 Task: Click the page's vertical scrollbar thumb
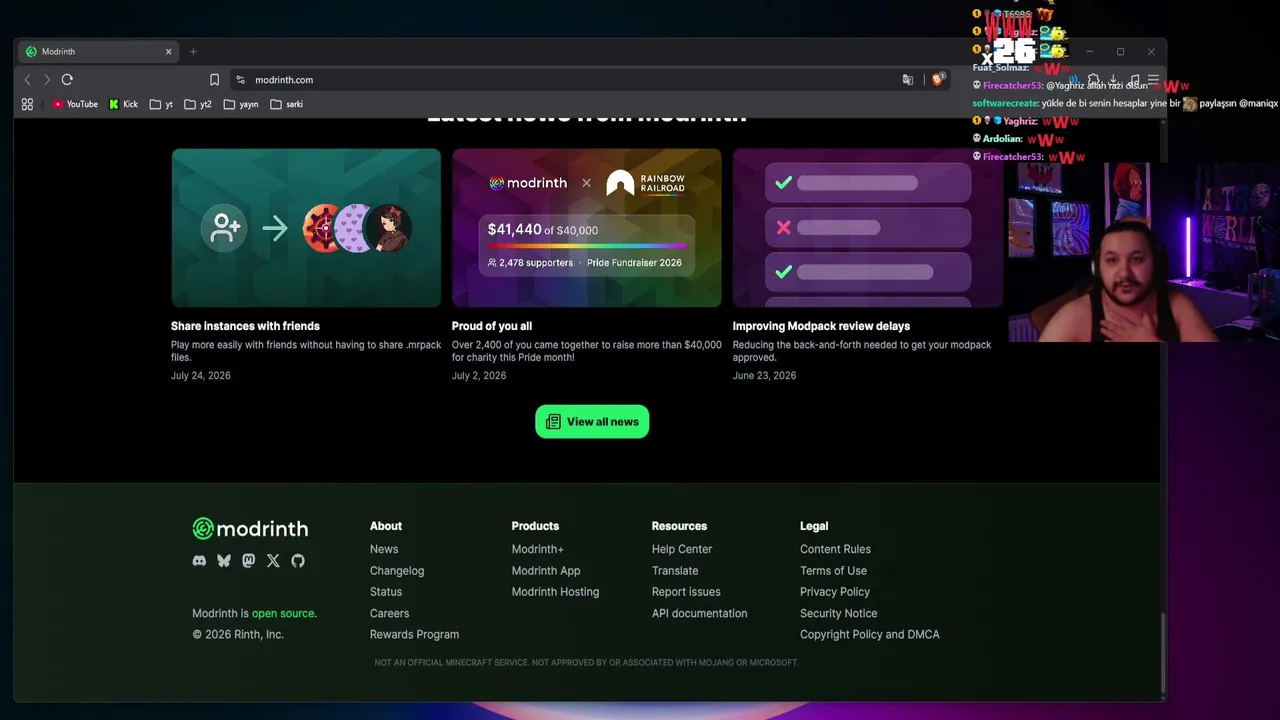(x=1162, y=652)
